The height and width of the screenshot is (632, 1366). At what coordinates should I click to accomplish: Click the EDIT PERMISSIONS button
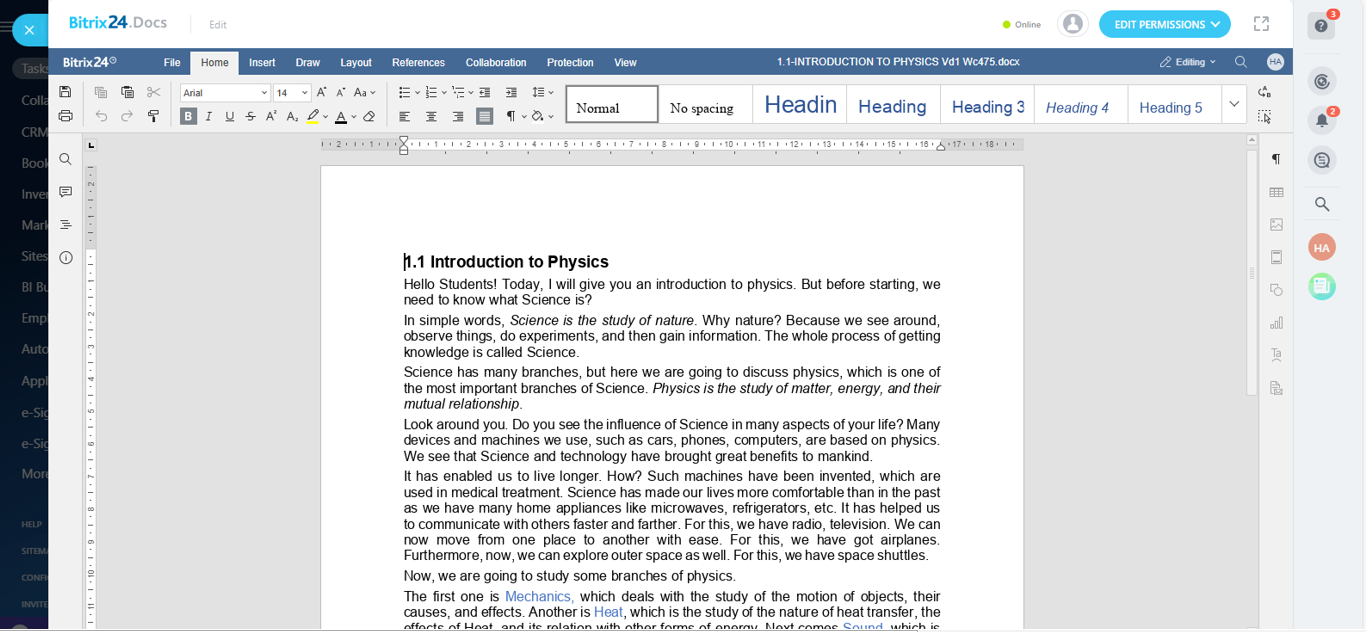1165,24
